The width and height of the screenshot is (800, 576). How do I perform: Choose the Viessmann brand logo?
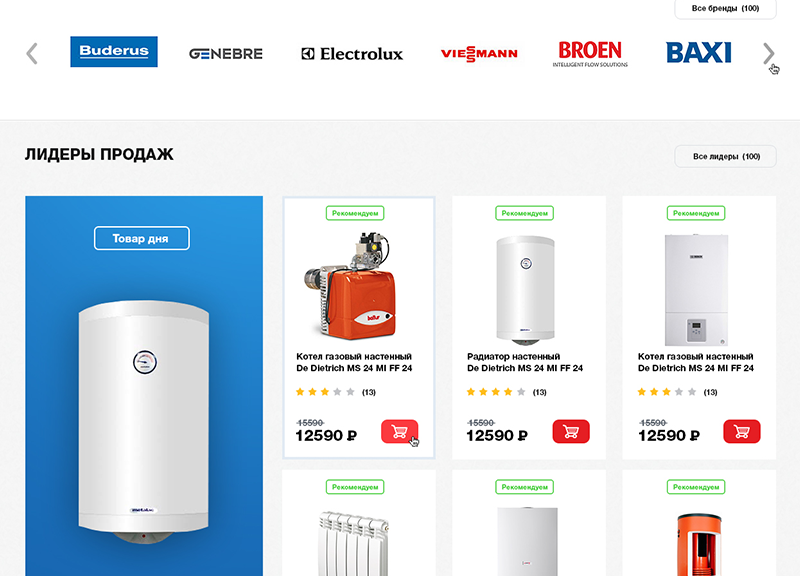click(479, 54)
